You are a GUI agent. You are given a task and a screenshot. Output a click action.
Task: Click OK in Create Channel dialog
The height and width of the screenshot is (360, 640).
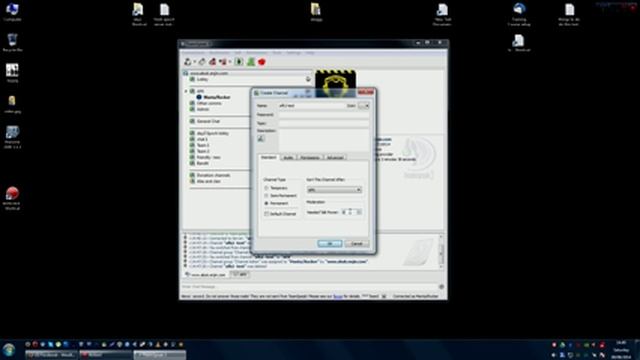point(330,244)
